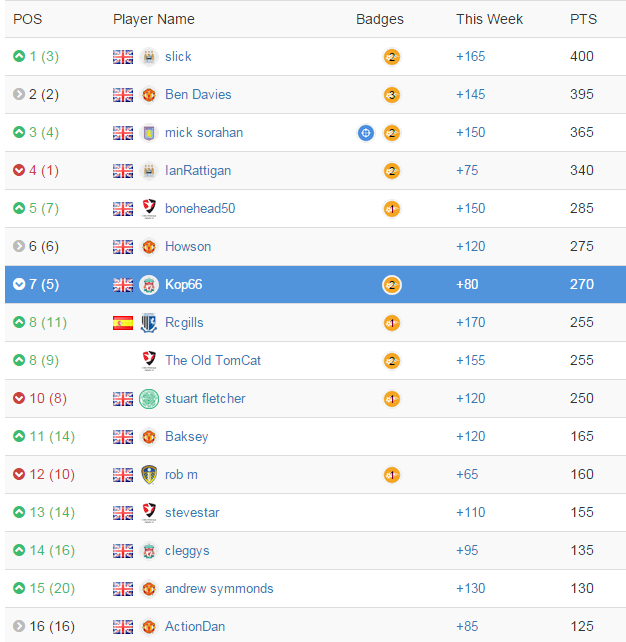
Task: Click Ben Davies' orange number 3 badge
Action: pyautogui.click(x=392, y=95)
